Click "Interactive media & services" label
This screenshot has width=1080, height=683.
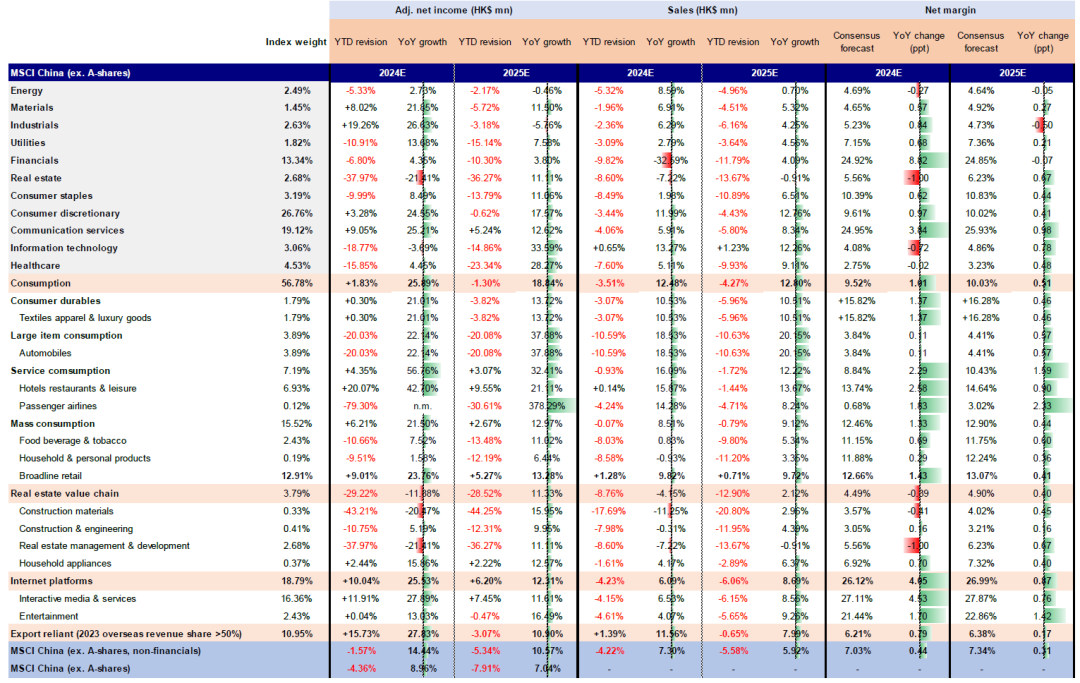(77, 599)
